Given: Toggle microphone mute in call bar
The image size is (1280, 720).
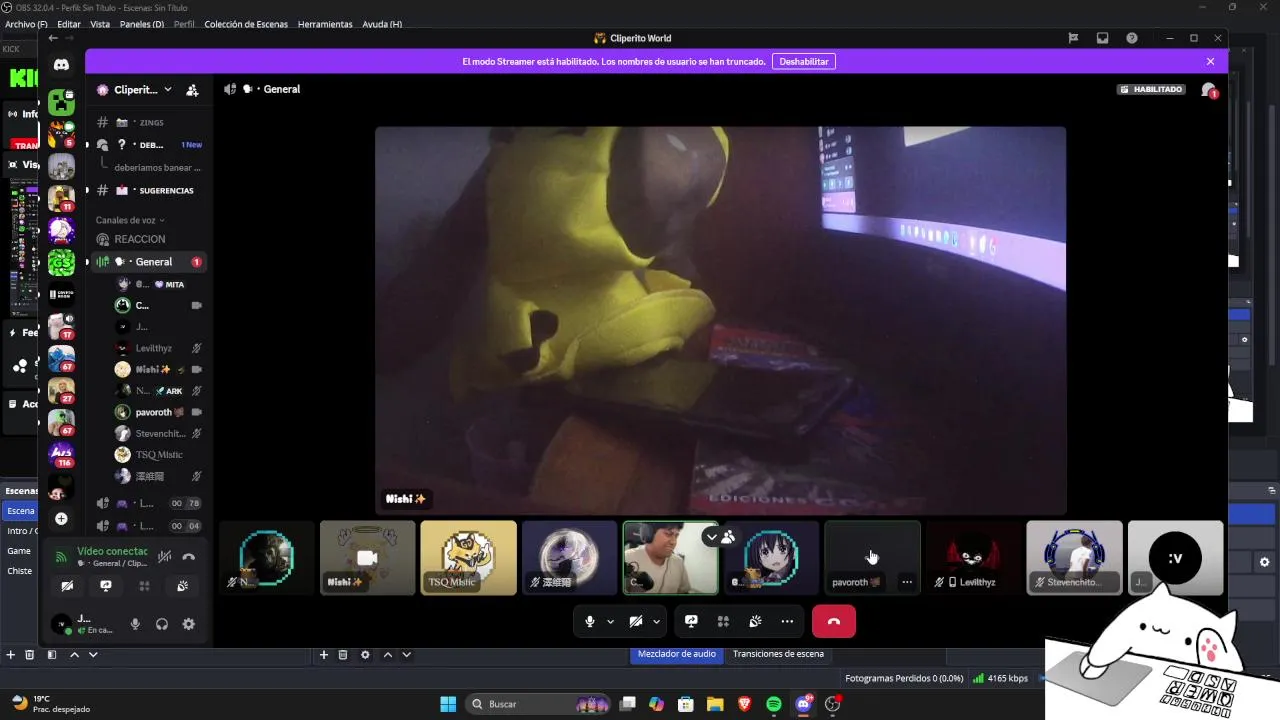Looking at the screenshot, I should coord(590,621).
